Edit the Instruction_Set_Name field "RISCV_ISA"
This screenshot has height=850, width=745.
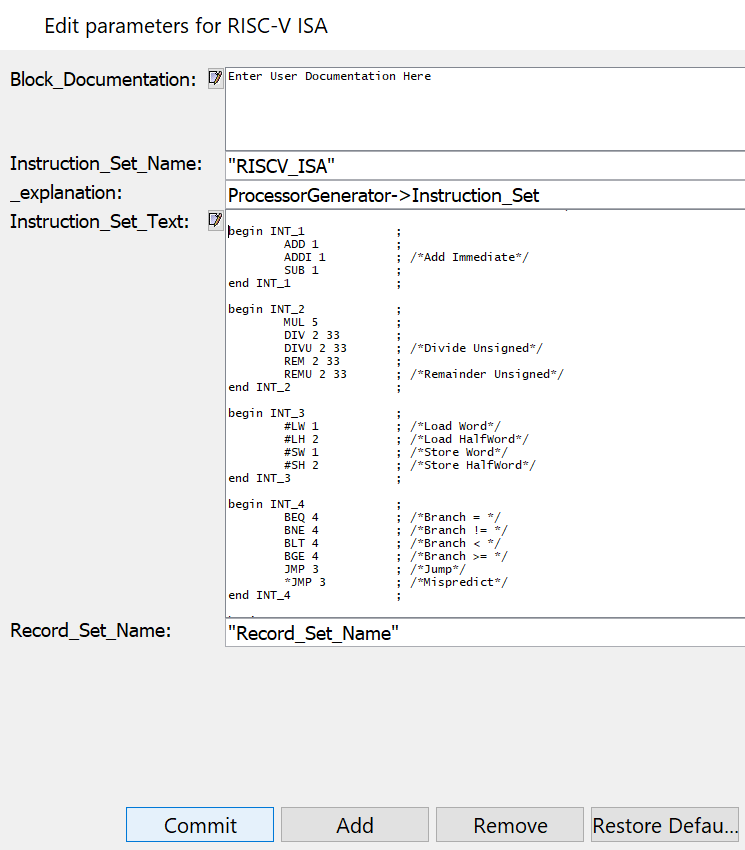[x=485, y=165]
